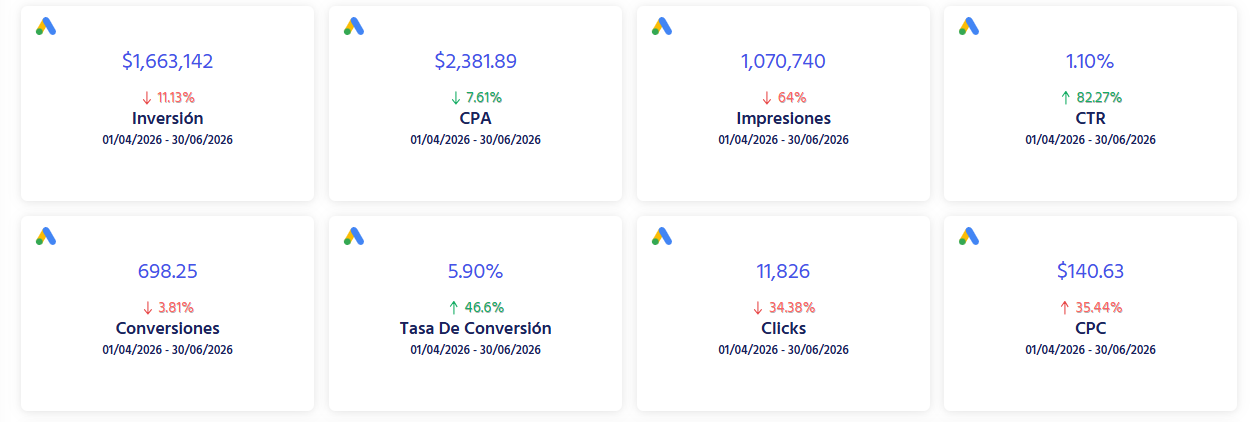
Task: Click the date range under Inversión
Action: click(x=168, y=140)
